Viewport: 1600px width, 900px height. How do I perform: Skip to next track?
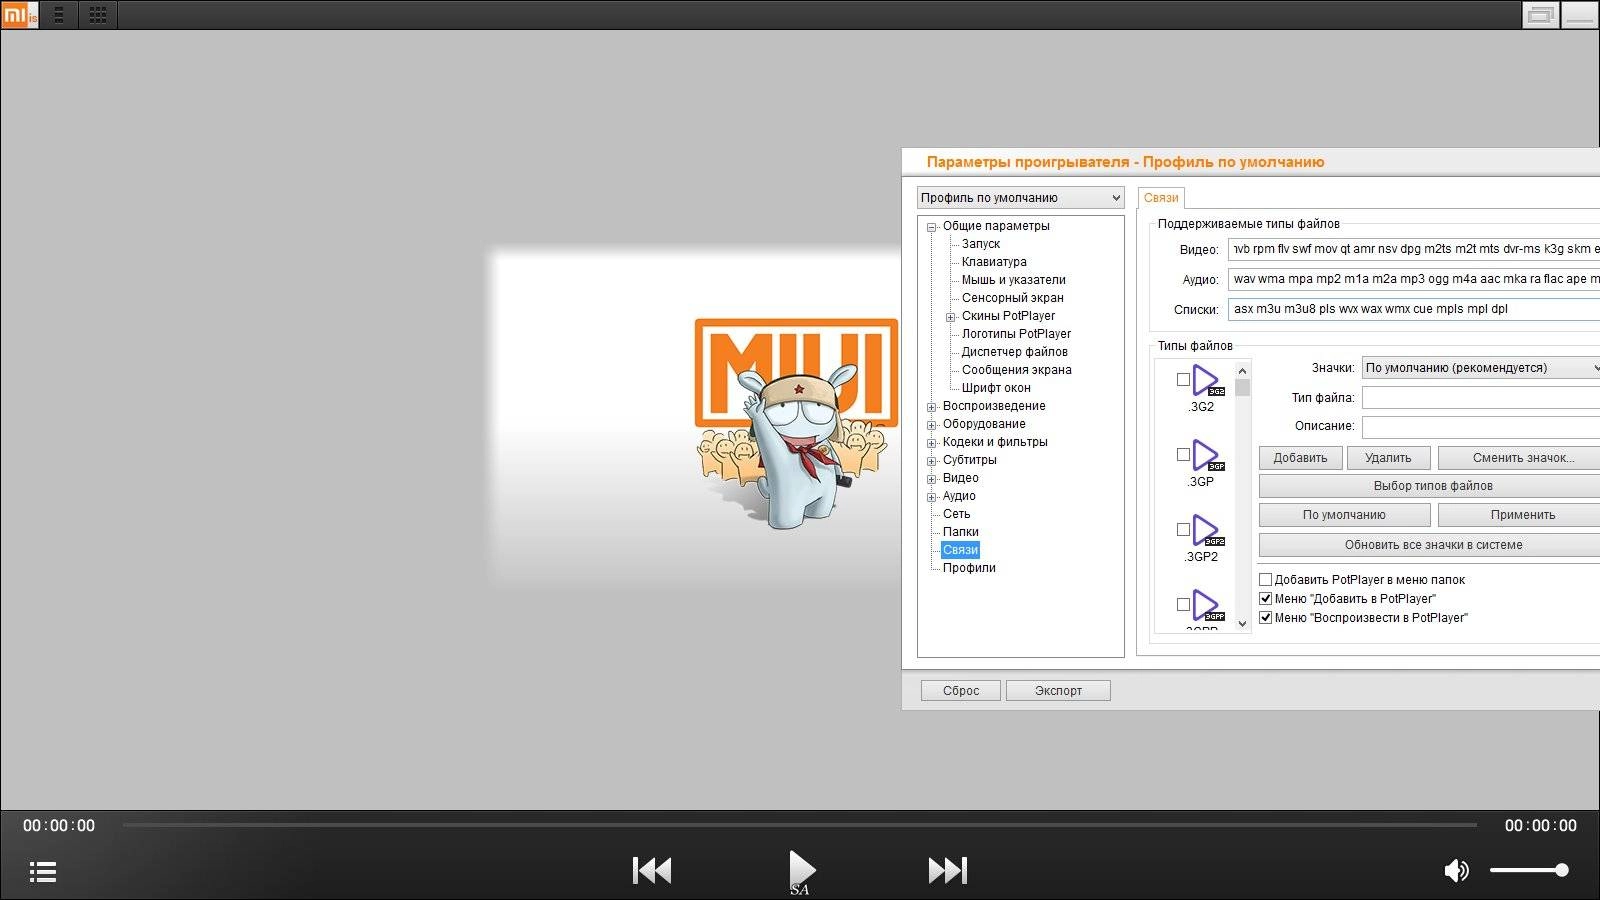948,870
